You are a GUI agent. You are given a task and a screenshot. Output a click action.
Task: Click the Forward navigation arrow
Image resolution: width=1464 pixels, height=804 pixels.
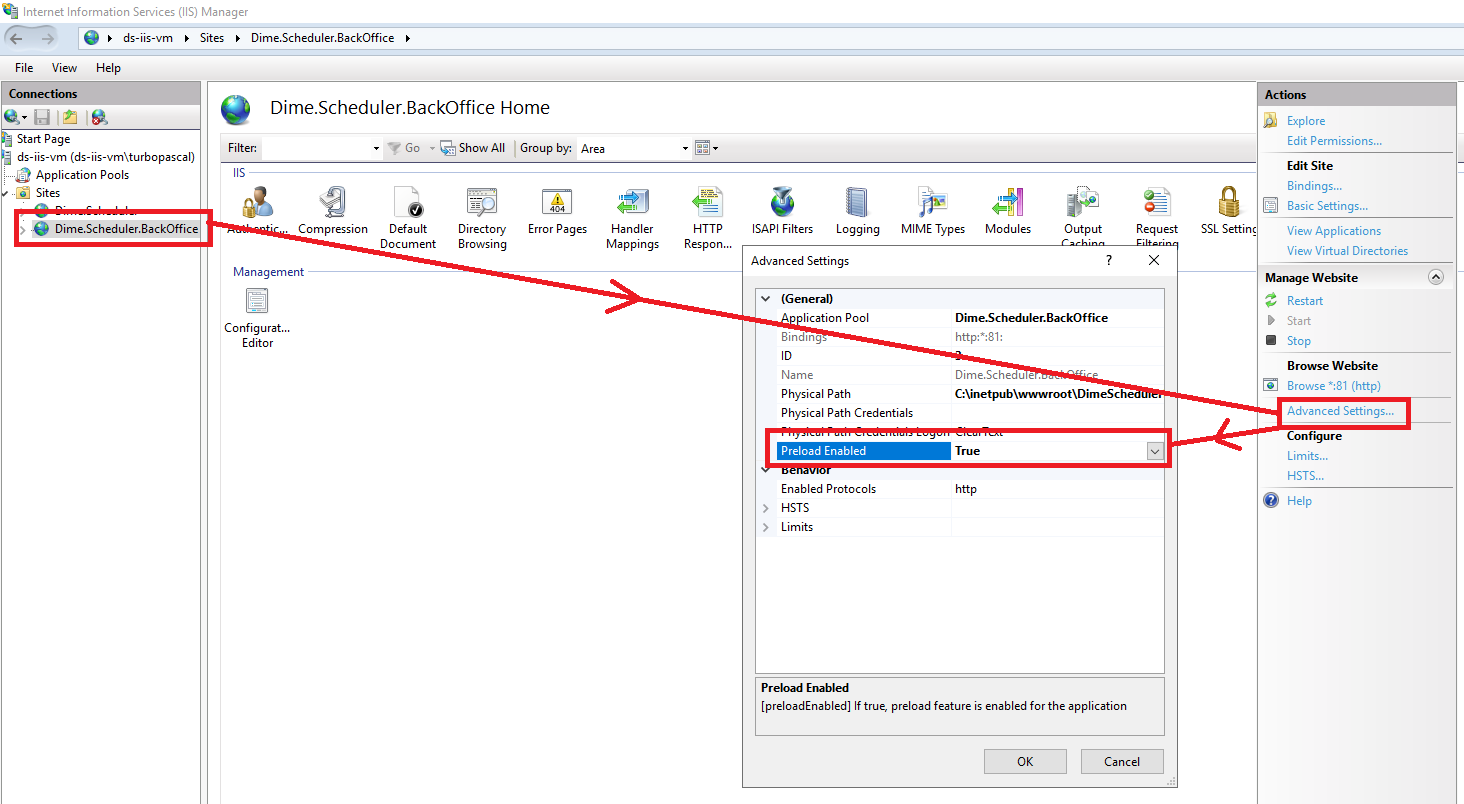tap(47, 38)
